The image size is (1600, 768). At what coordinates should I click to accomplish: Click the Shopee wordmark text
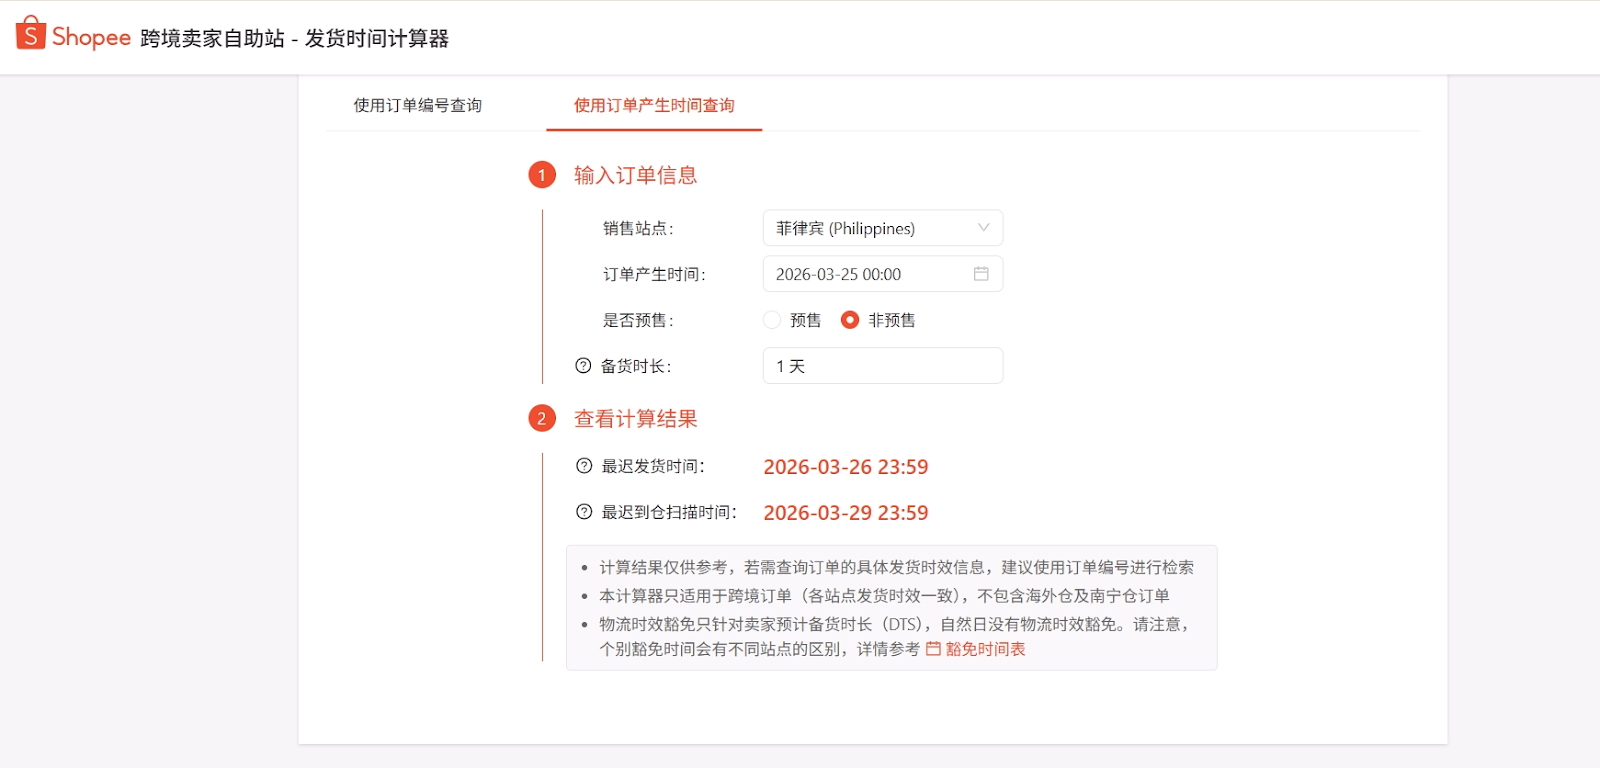(91, 38)
